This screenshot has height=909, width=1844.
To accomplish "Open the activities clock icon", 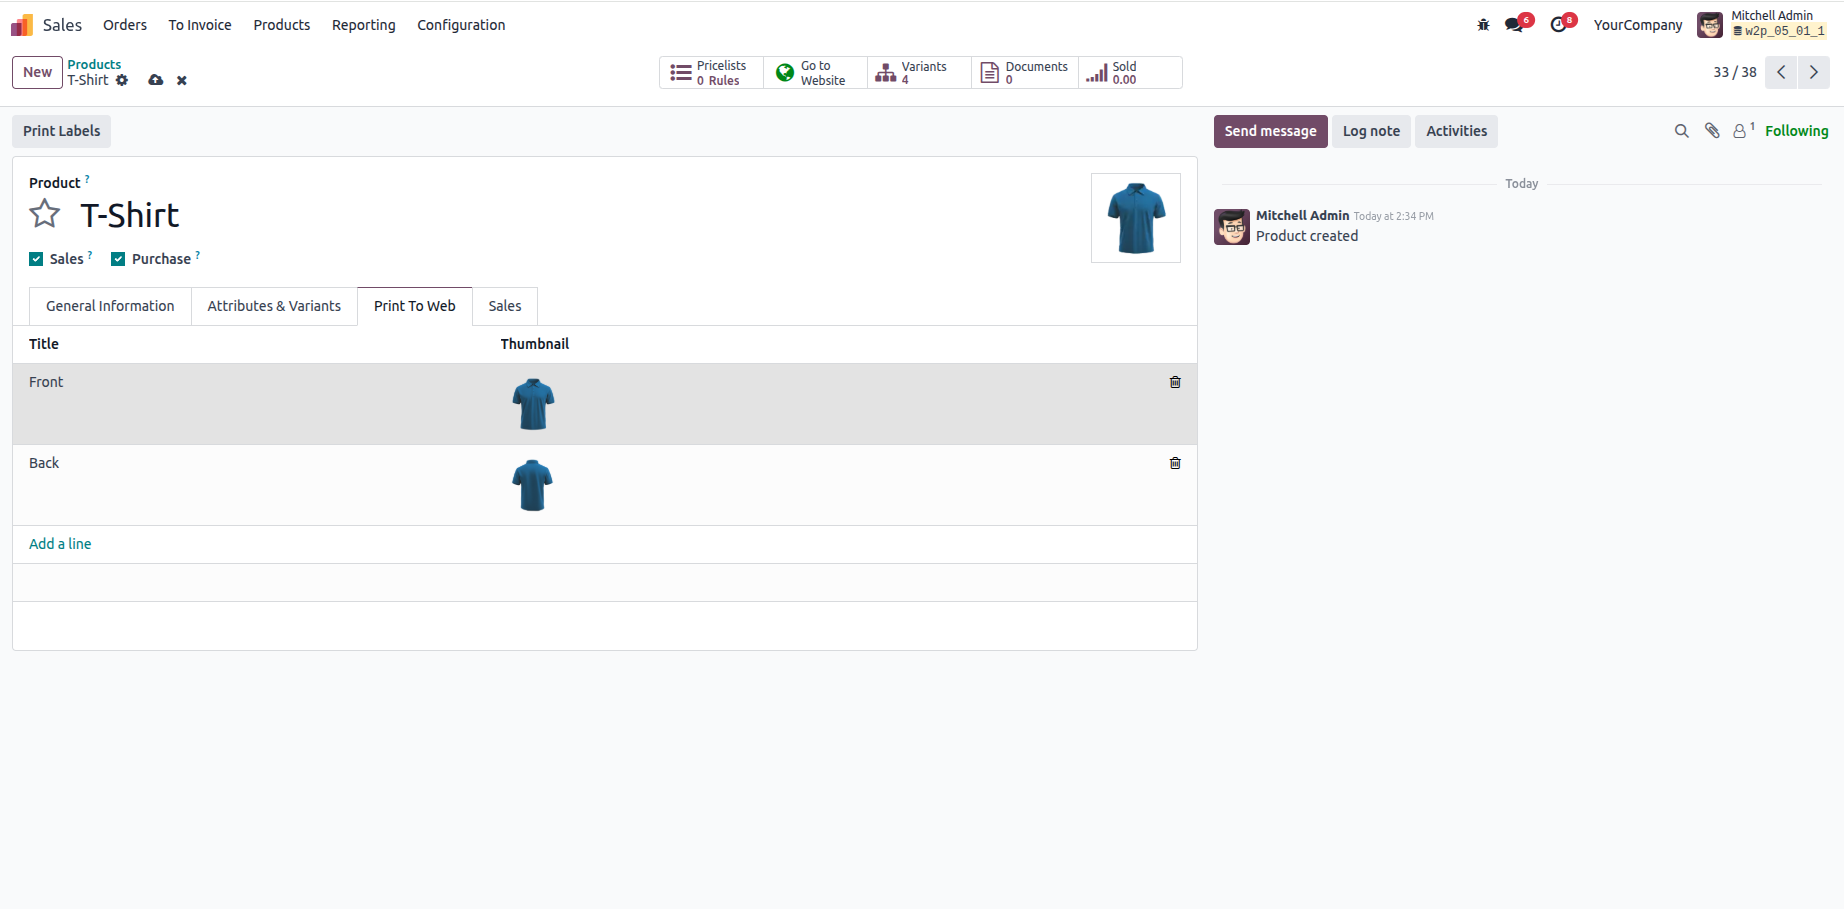I will point(1559,25).
